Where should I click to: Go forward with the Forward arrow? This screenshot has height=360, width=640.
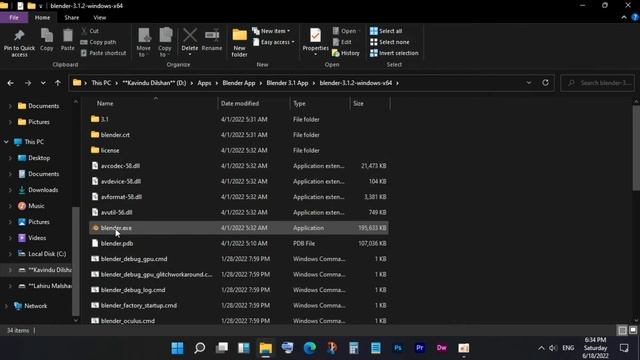(28, 83)
